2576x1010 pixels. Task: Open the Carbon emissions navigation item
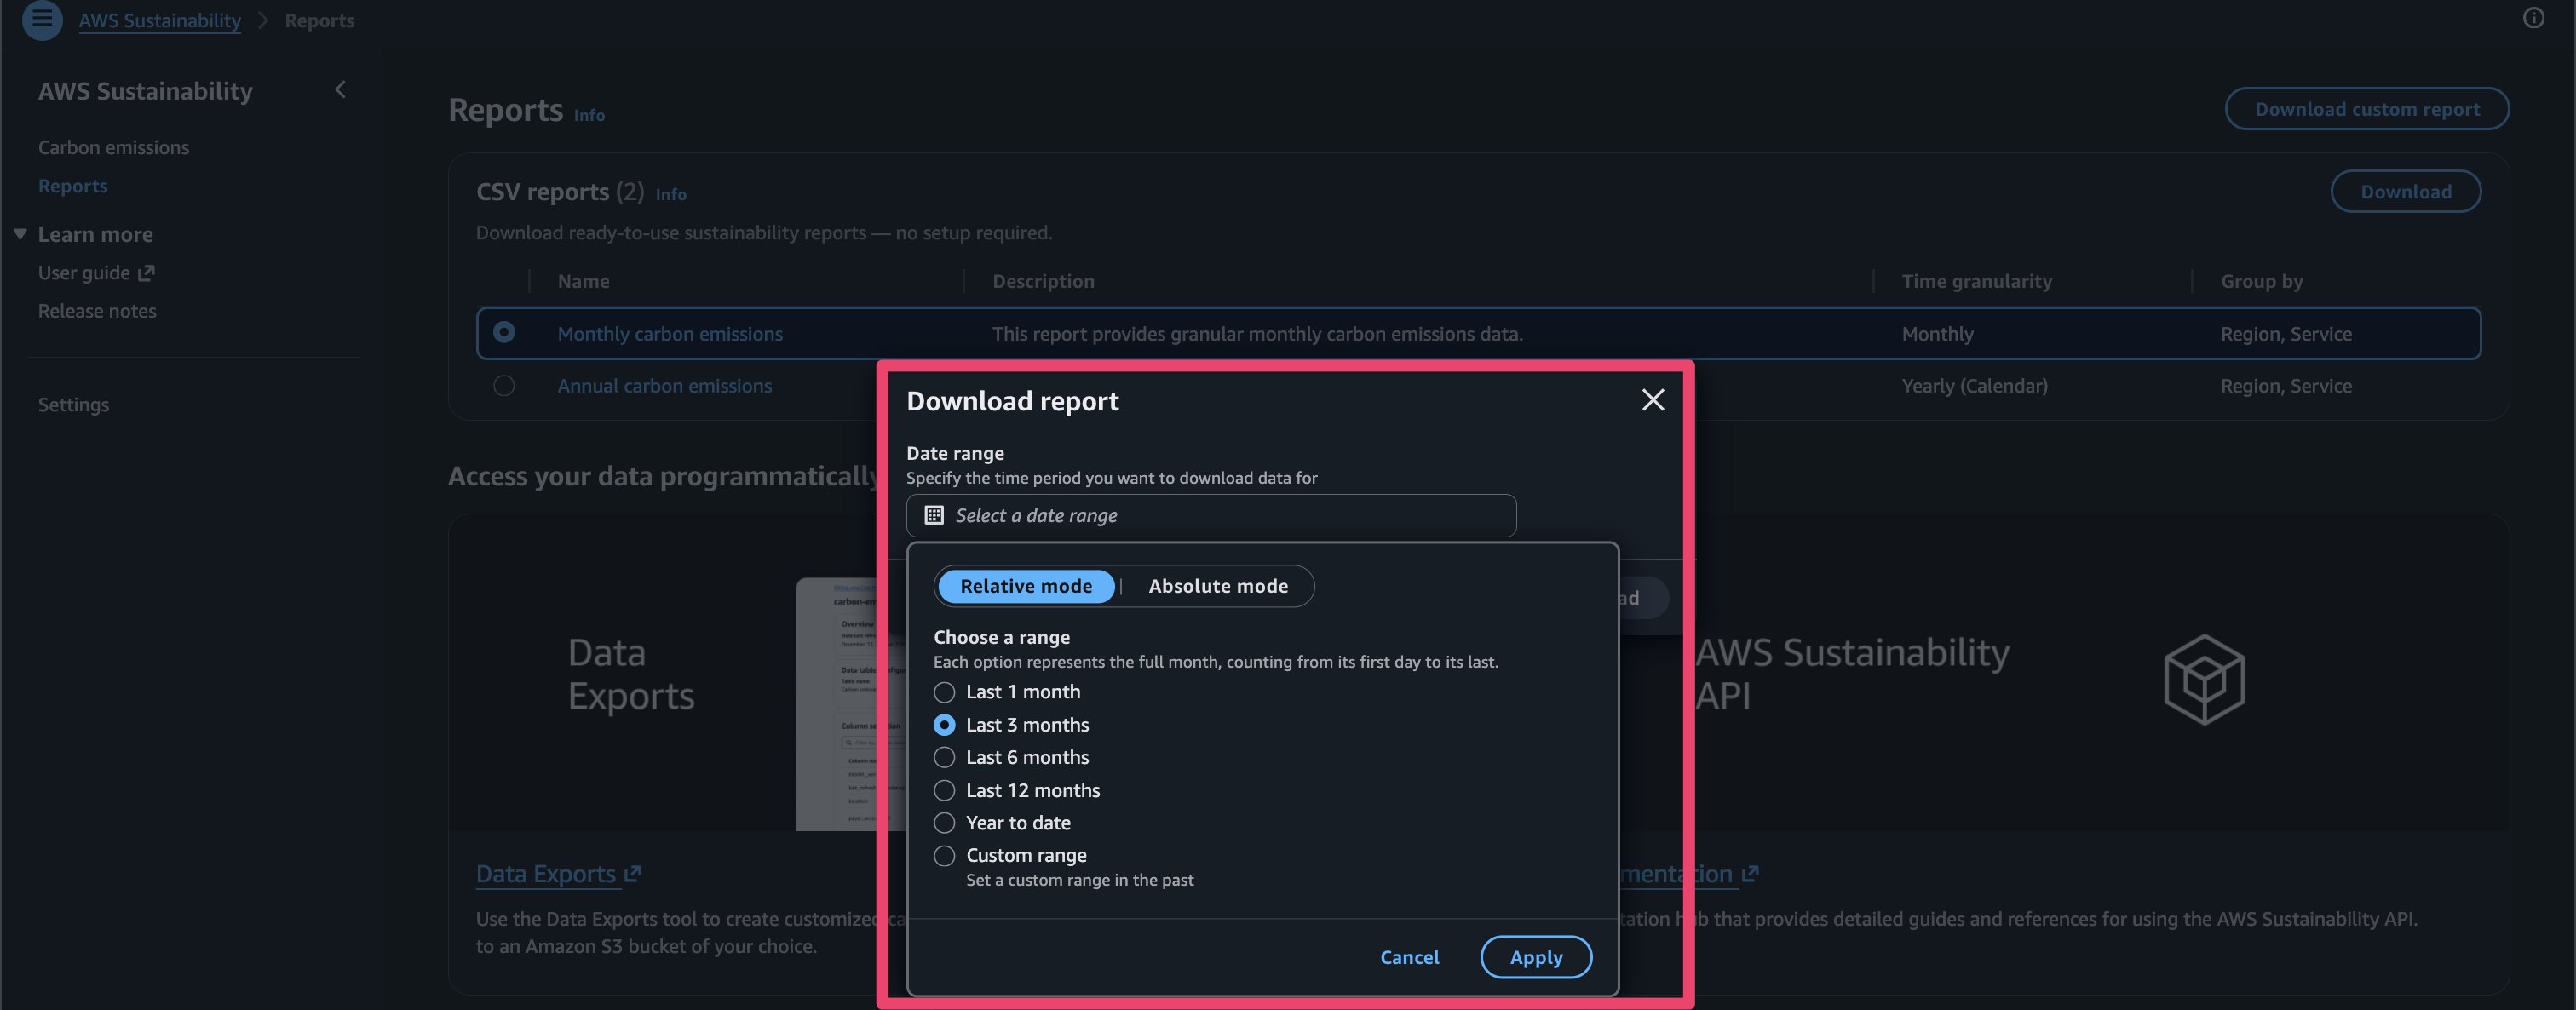[113, 147]
